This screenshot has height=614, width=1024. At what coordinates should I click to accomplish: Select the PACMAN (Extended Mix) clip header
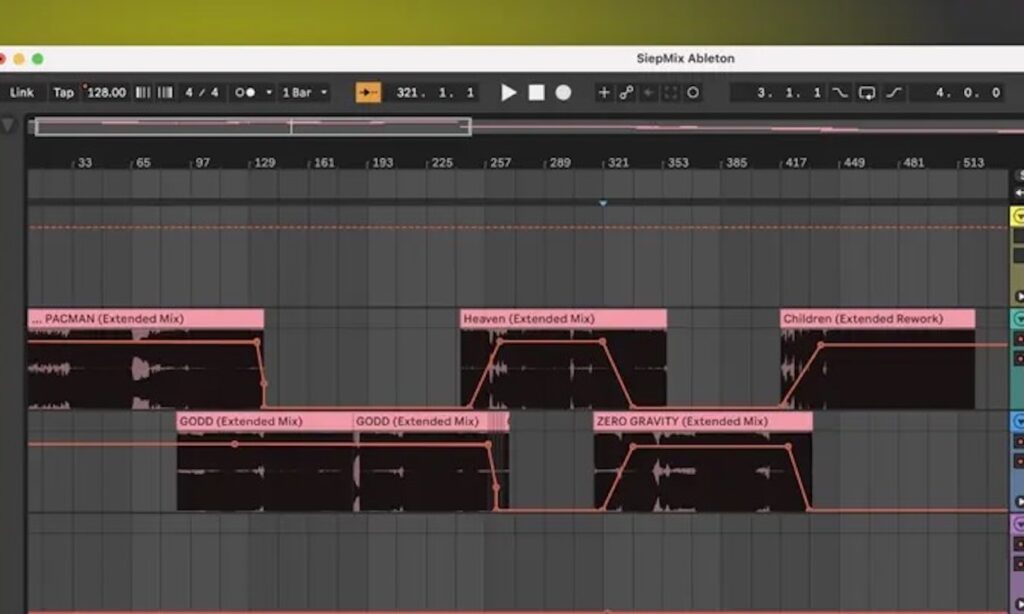(x=146, y=319)
